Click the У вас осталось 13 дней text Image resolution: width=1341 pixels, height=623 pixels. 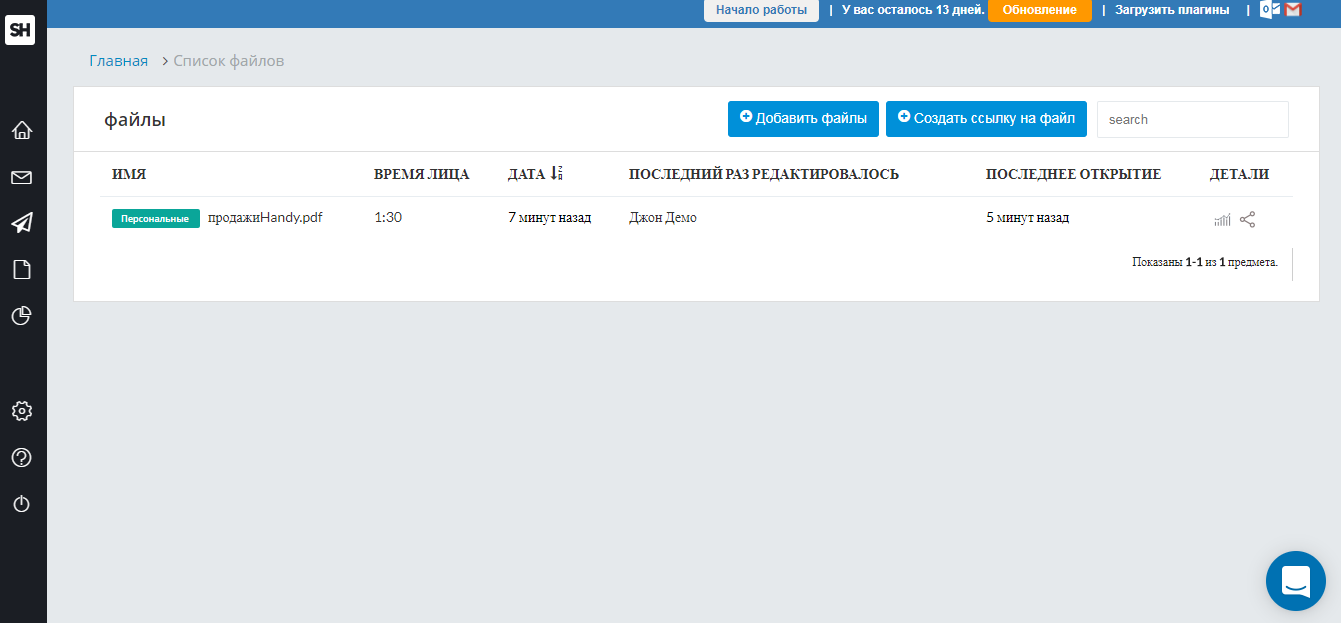tap(913, 10)
